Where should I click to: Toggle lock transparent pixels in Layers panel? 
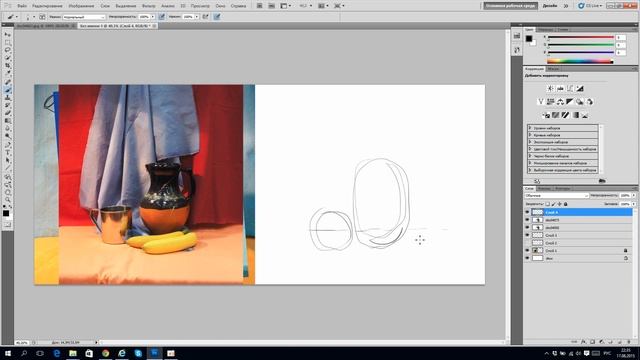coord(547,204)
